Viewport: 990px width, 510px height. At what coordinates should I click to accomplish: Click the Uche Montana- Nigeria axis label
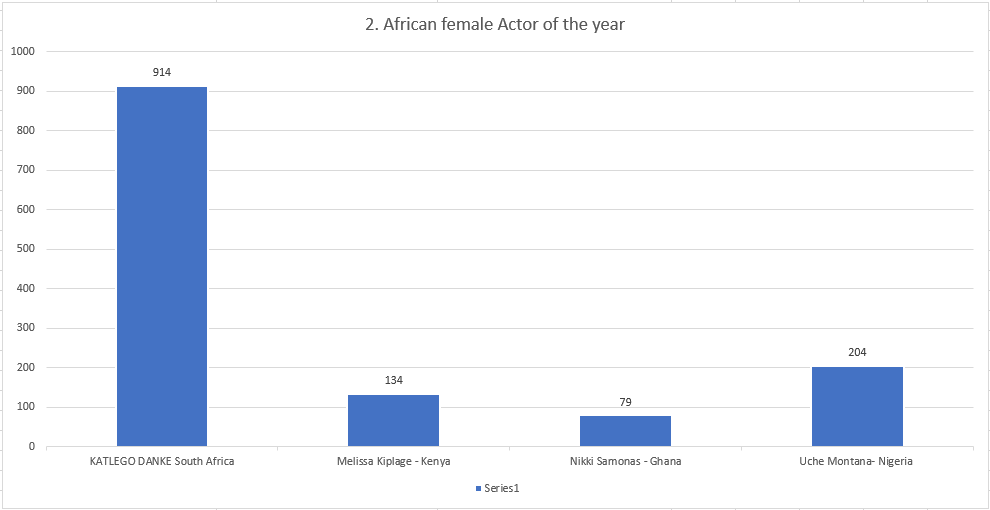pyautogui.click(x=857, y=462)
